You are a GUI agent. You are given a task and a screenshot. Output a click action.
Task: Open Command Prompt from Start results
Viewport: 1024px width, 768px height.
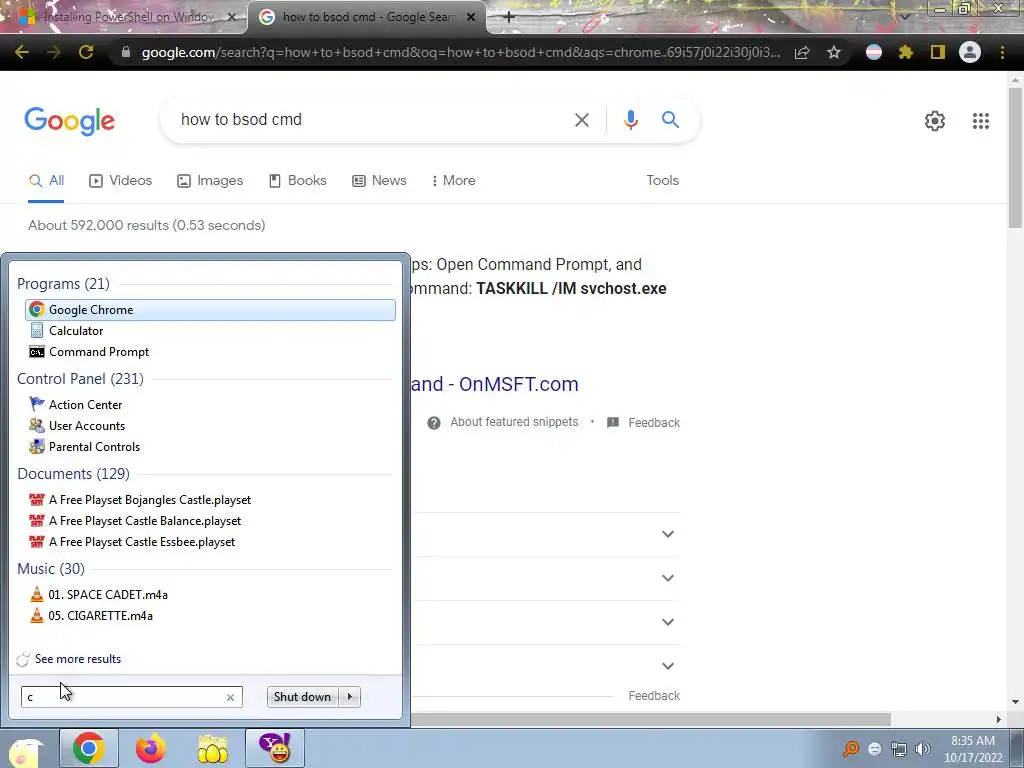point(210,352)
